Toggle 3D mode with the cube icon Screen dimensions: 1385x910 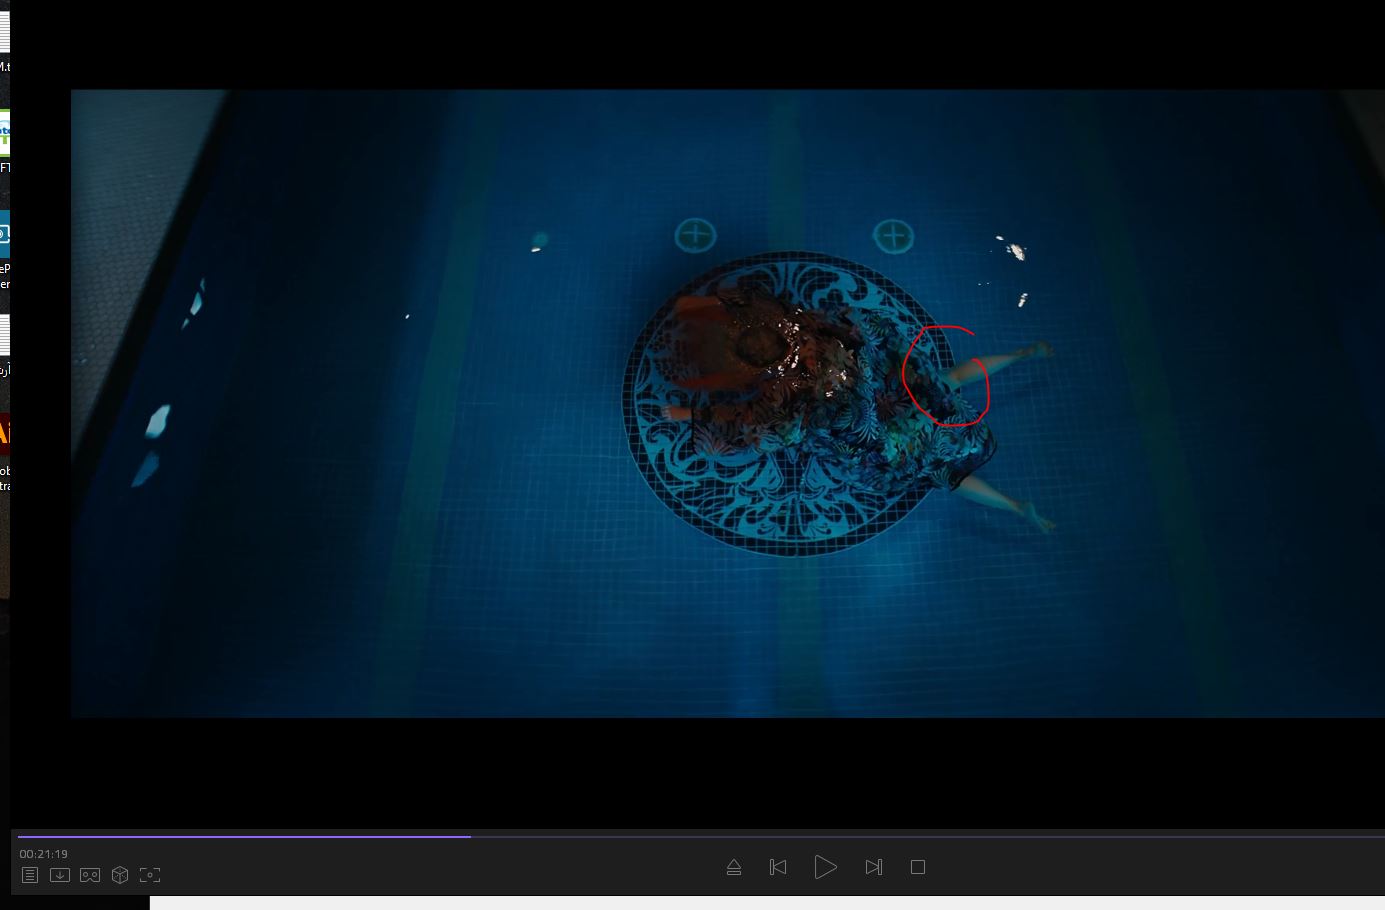pyautogui.click(x=120, y=875)
